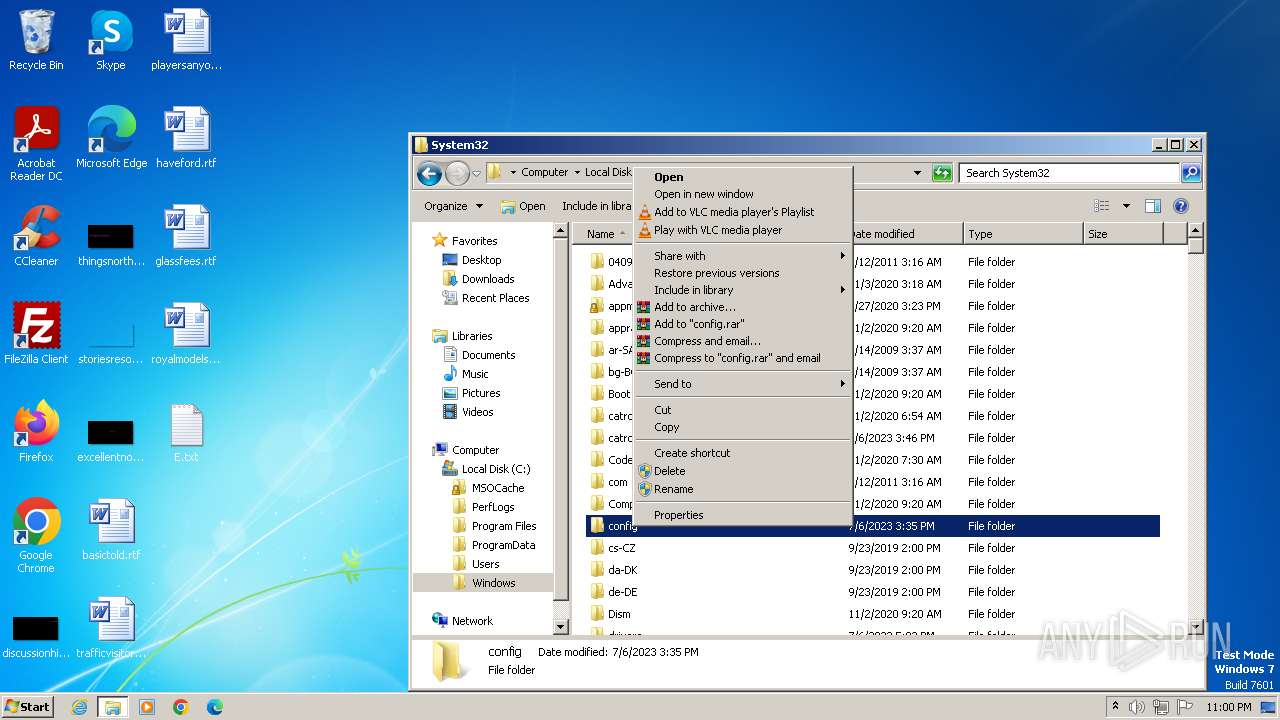Select Add to "config.rar"
This screenshot has width=1280, height=720.
[742, 324]
